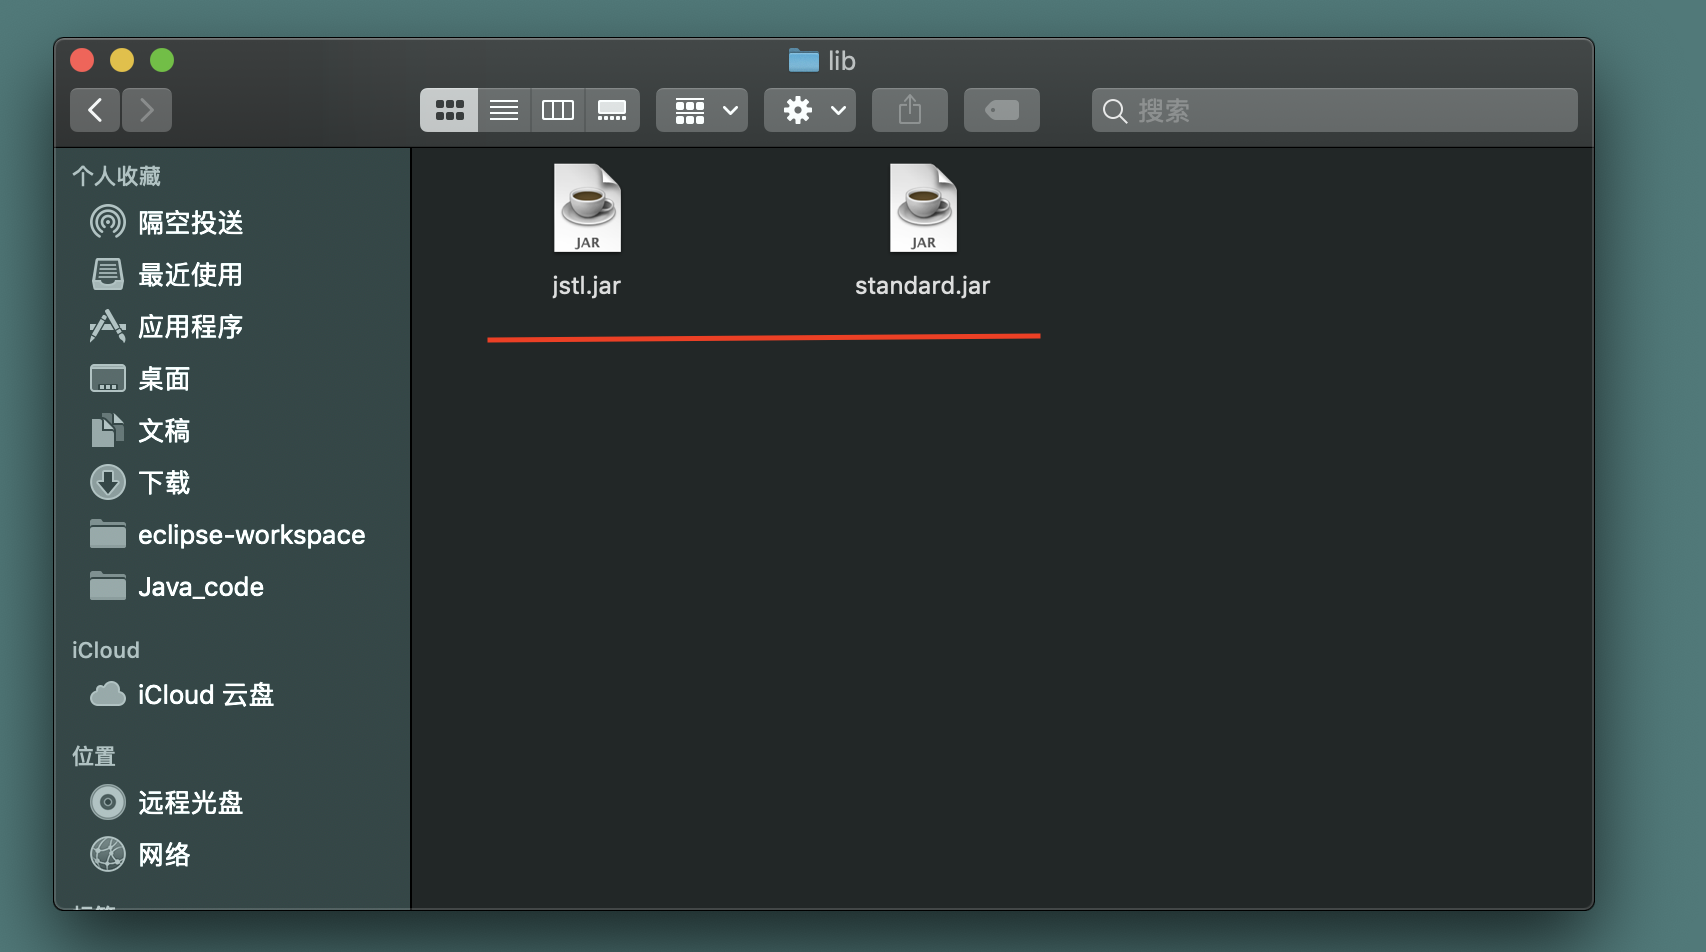The width and height of the screenshot is (1706, 952).
Task: Open 网络 under 位置 section
Action: click(164, 854)
